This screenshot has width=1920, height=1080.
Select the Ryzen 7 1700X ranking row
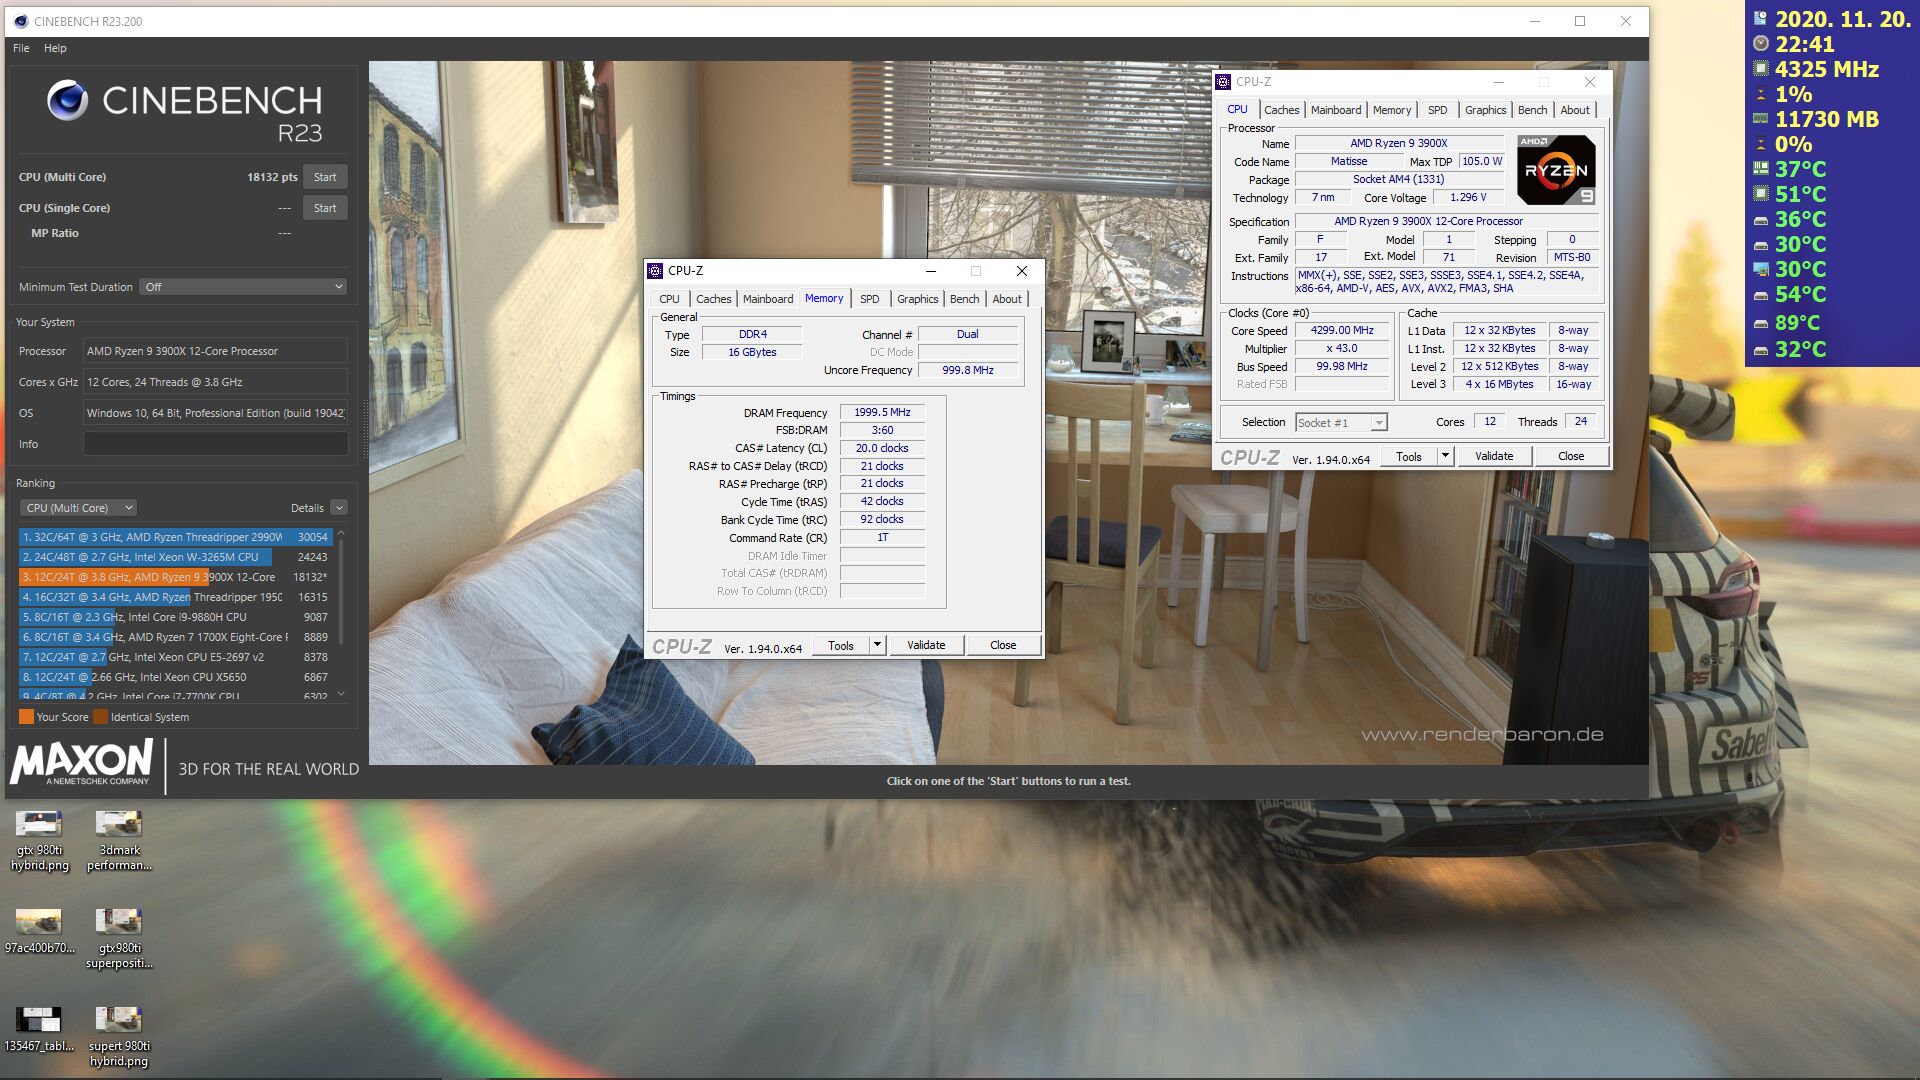click(175, 637)
